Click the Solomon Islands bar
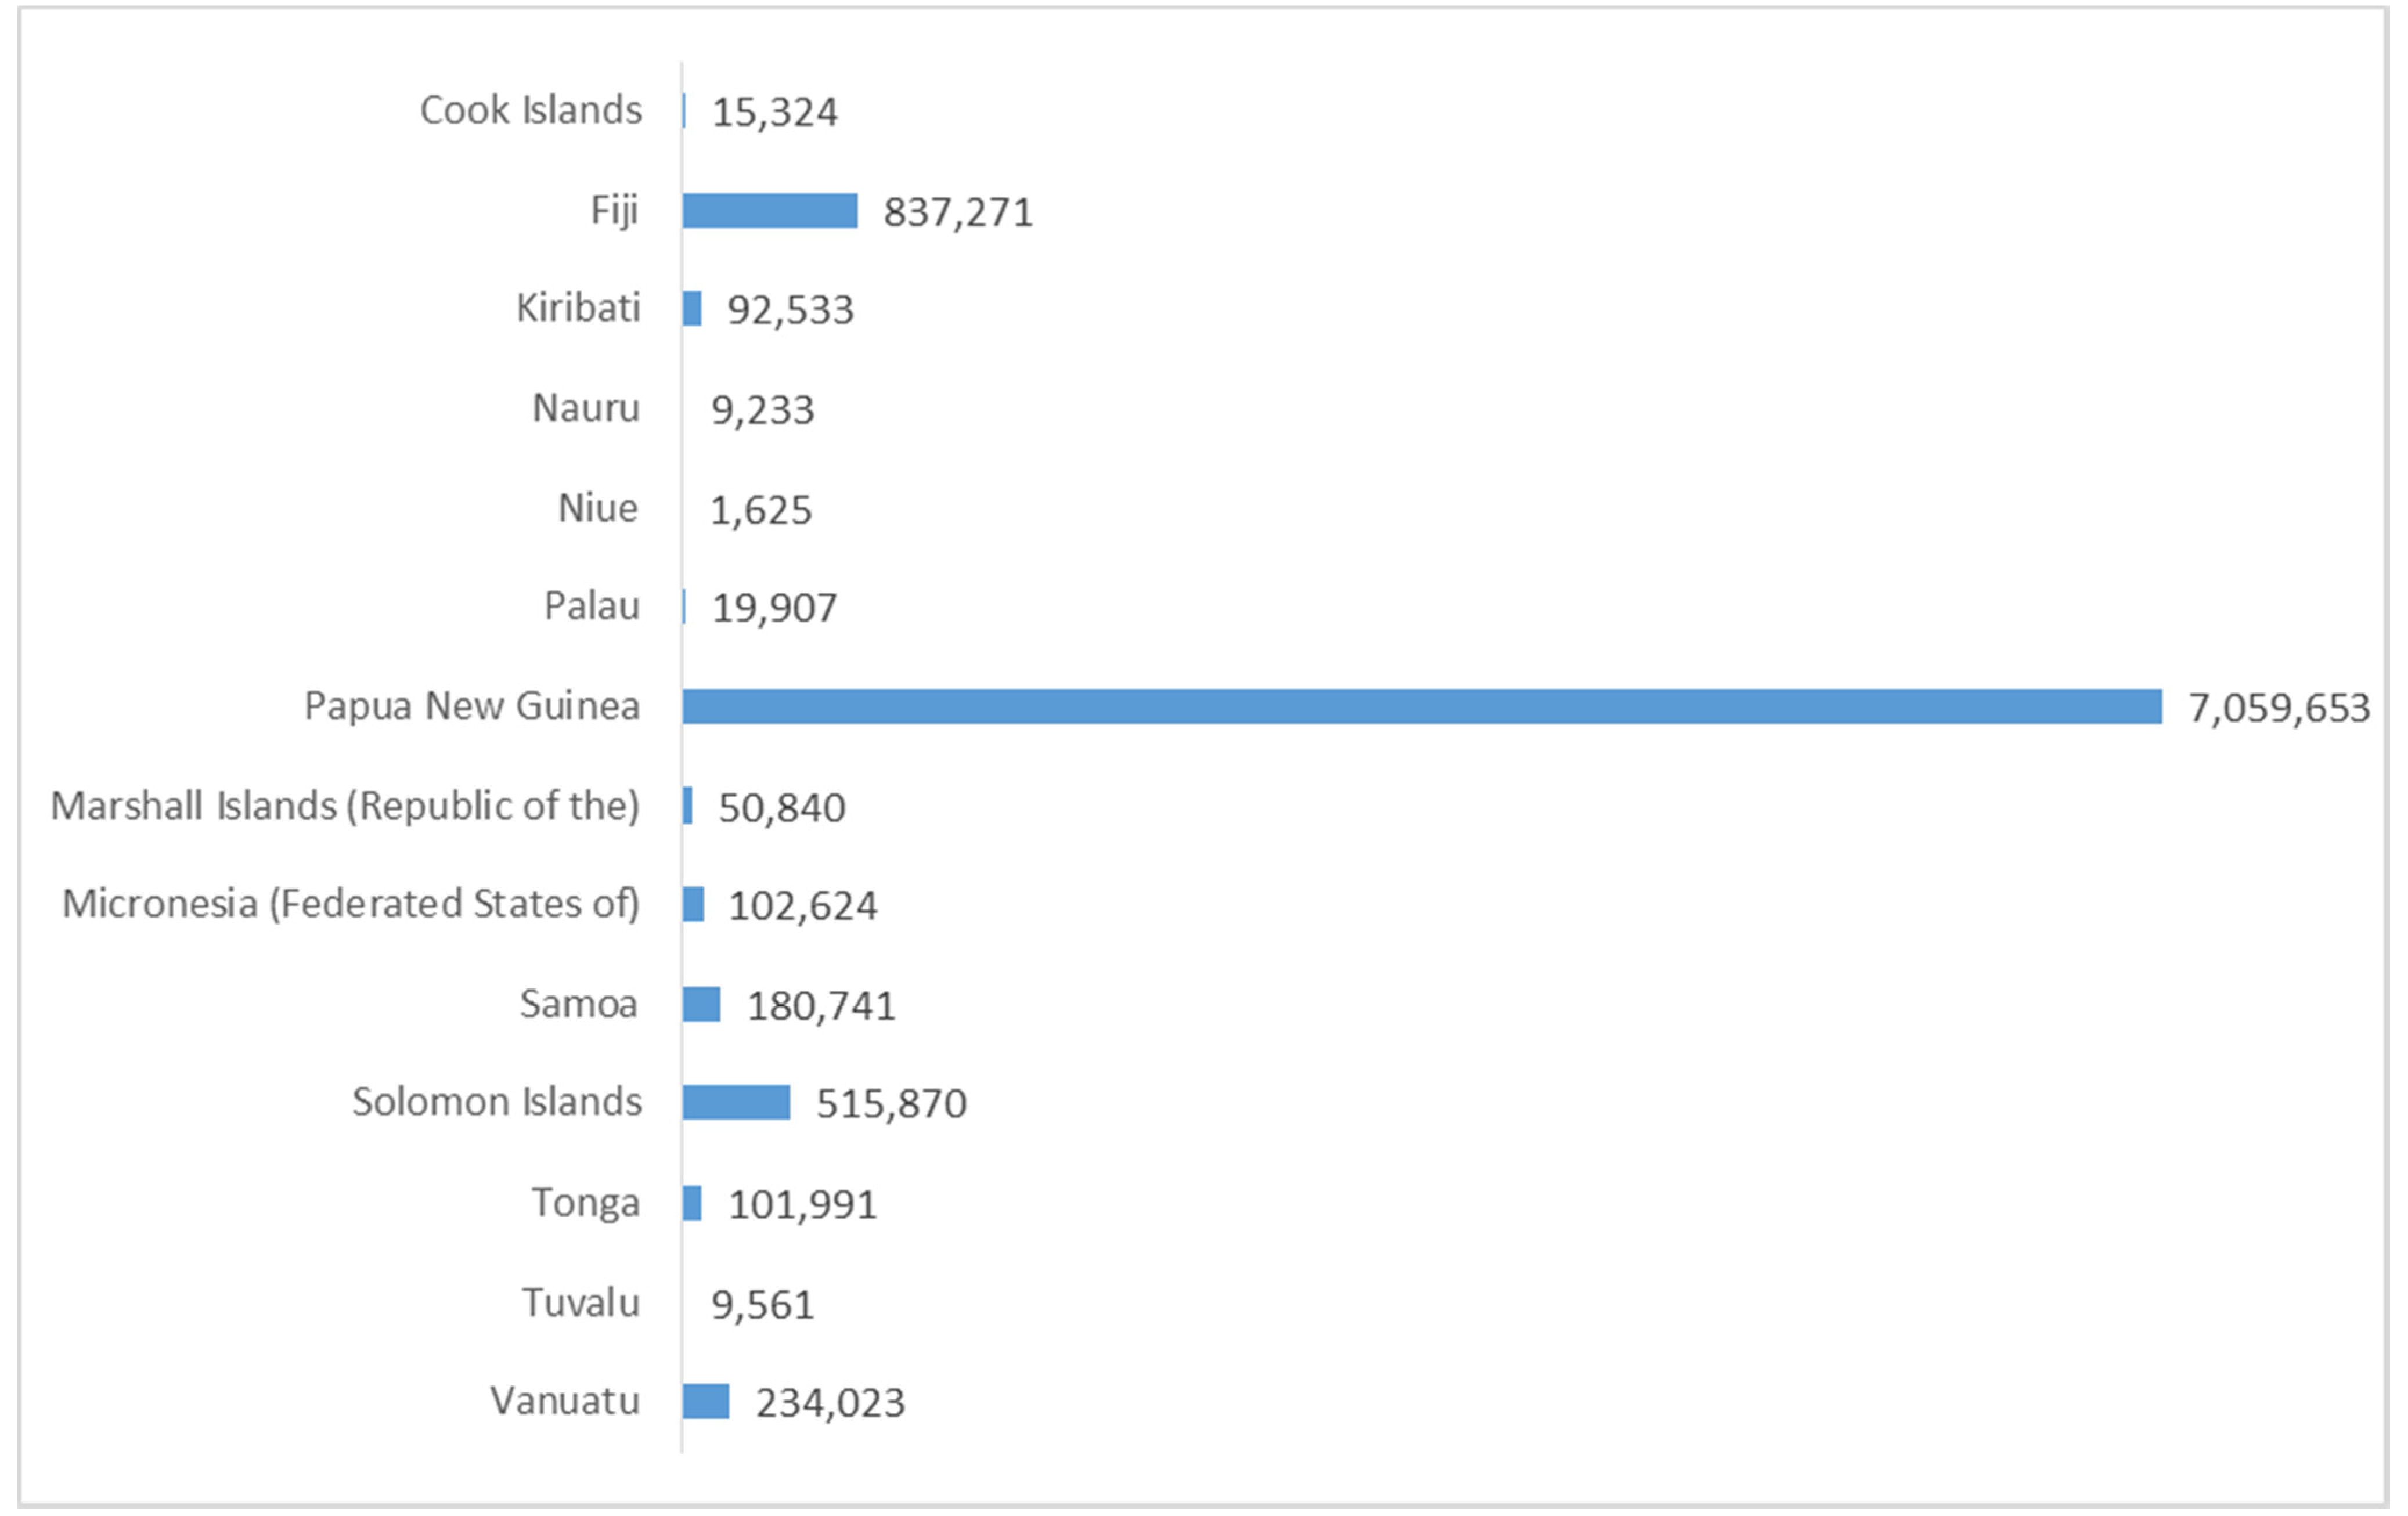The image size is (2408, 1516). coord(736,1102)
